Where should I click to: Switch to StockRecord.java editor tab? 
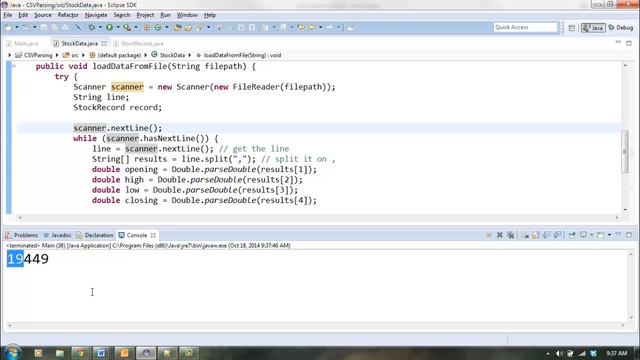[139, 43]
